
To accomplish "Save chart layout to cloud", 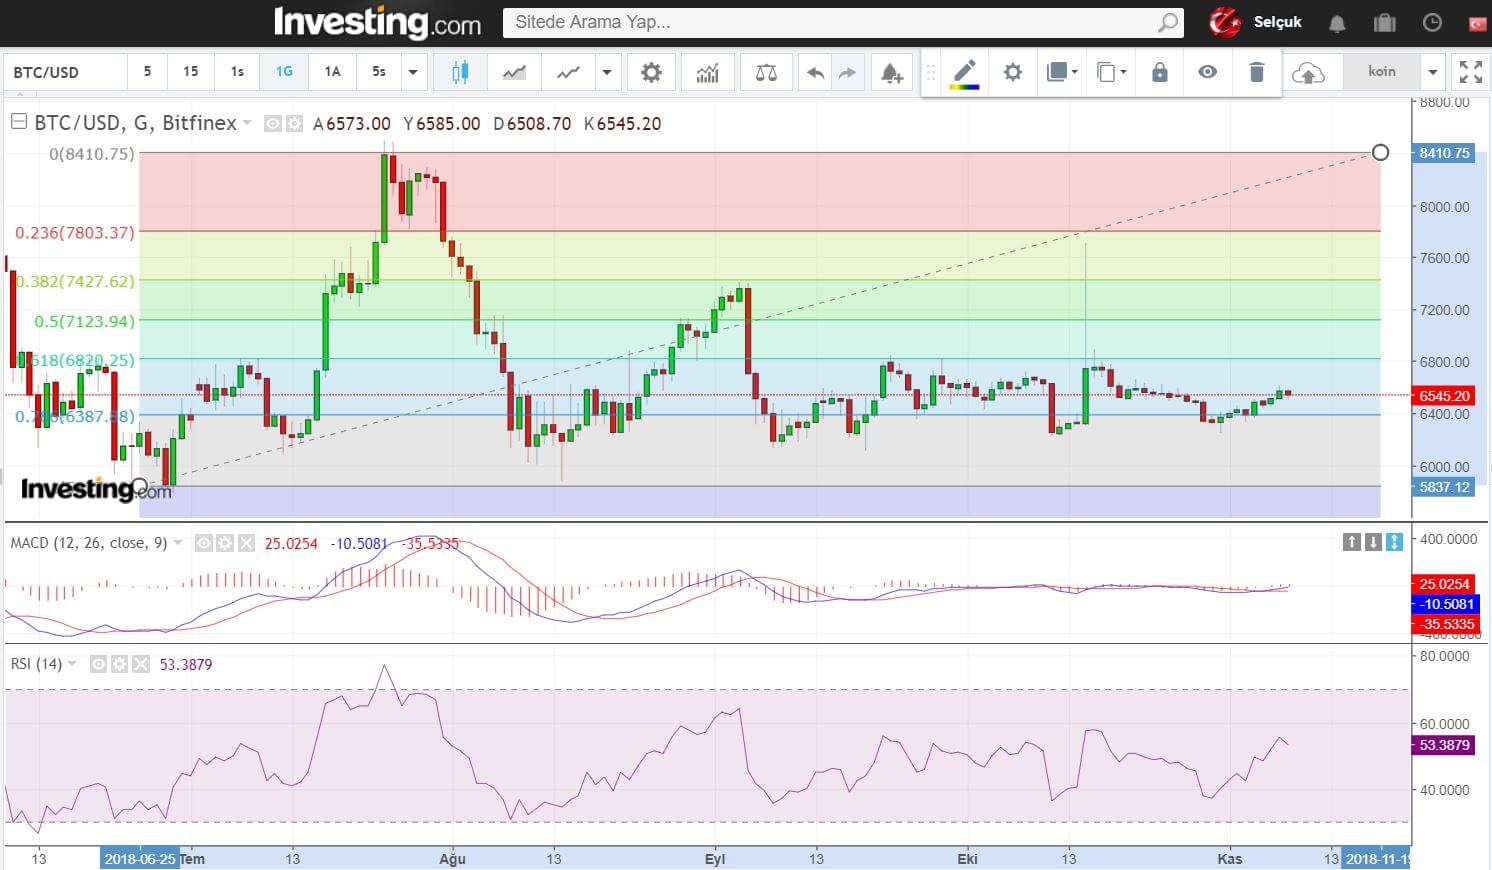I will tap(1309, 72).
